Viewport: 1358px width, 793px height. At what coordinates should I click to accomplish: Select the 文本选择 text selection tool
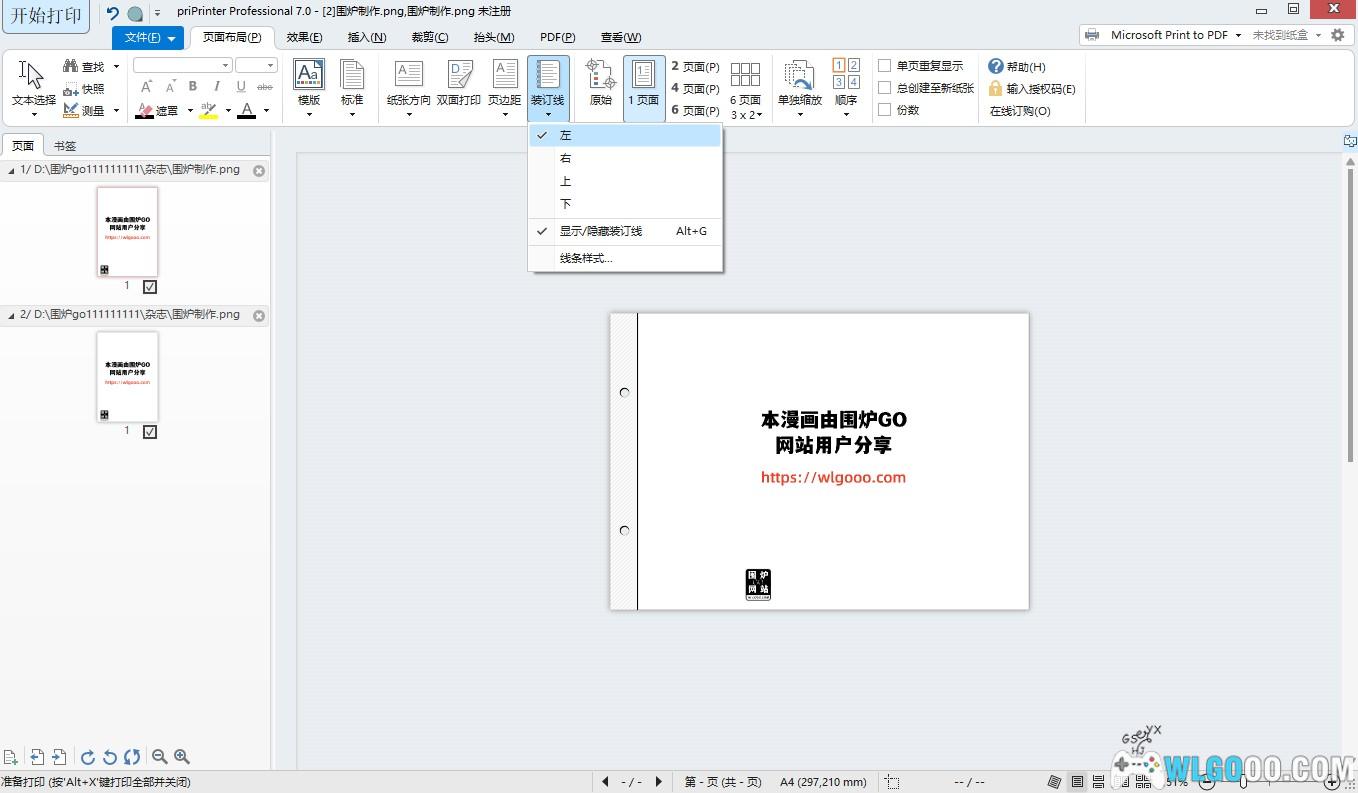point(33,82)
